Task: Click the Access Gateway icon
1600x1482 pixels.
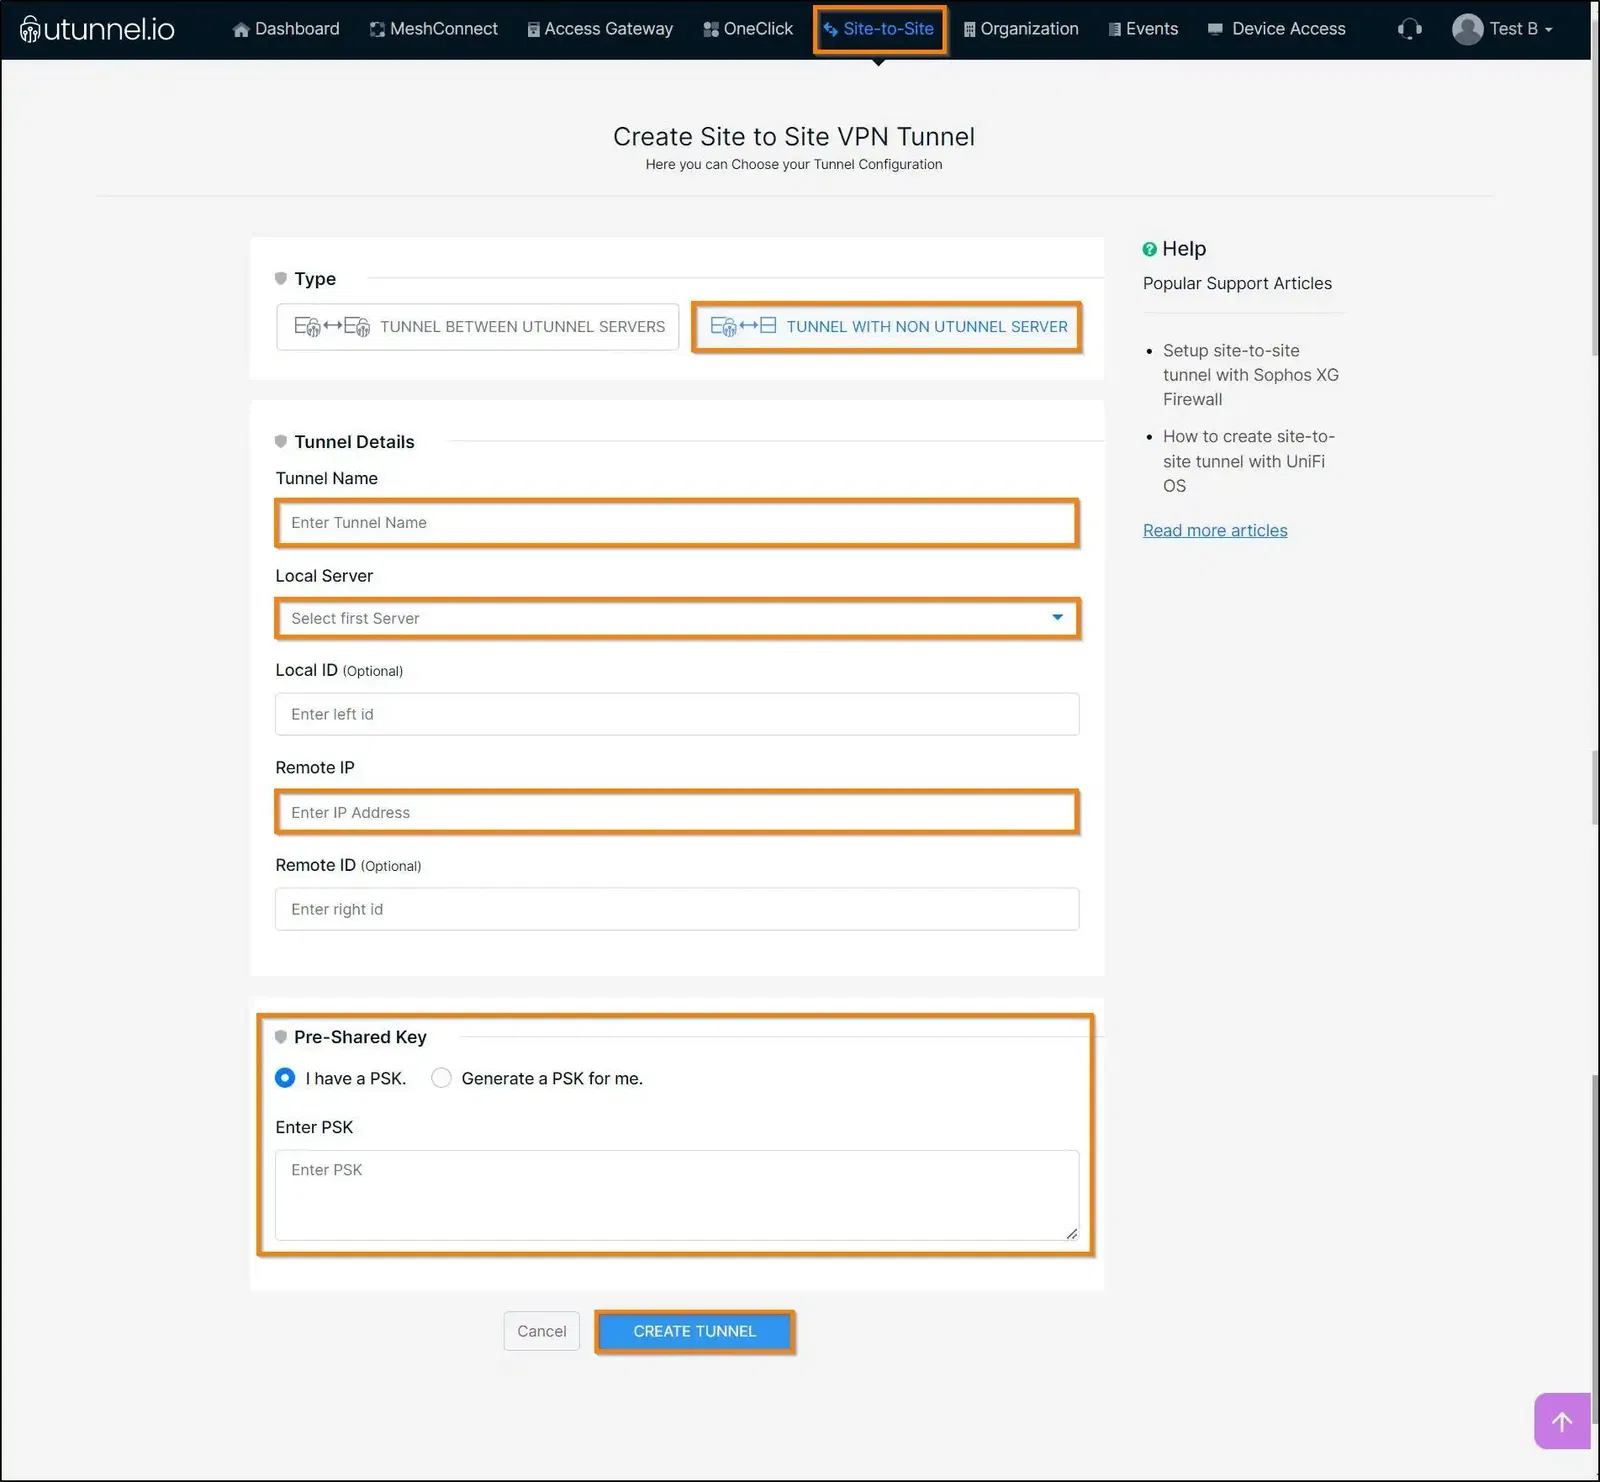Action: point(534,30)
